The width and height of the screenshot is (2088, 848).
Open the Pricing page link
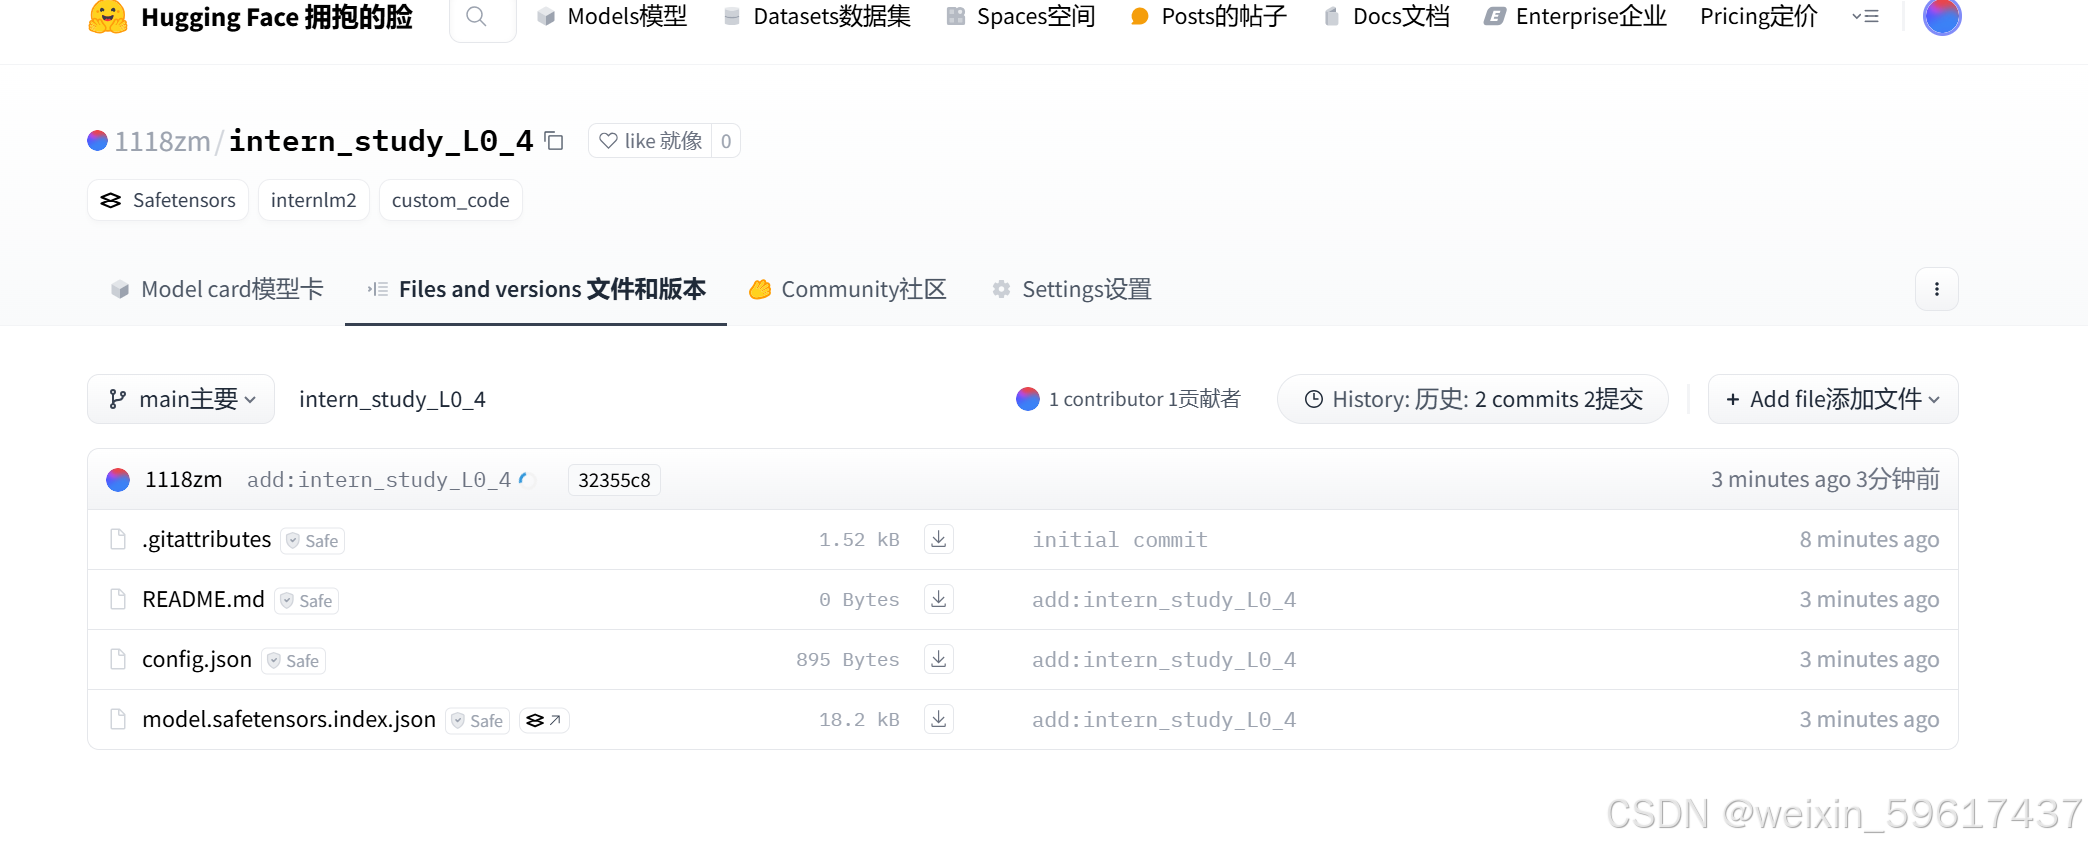[1759, 17]
